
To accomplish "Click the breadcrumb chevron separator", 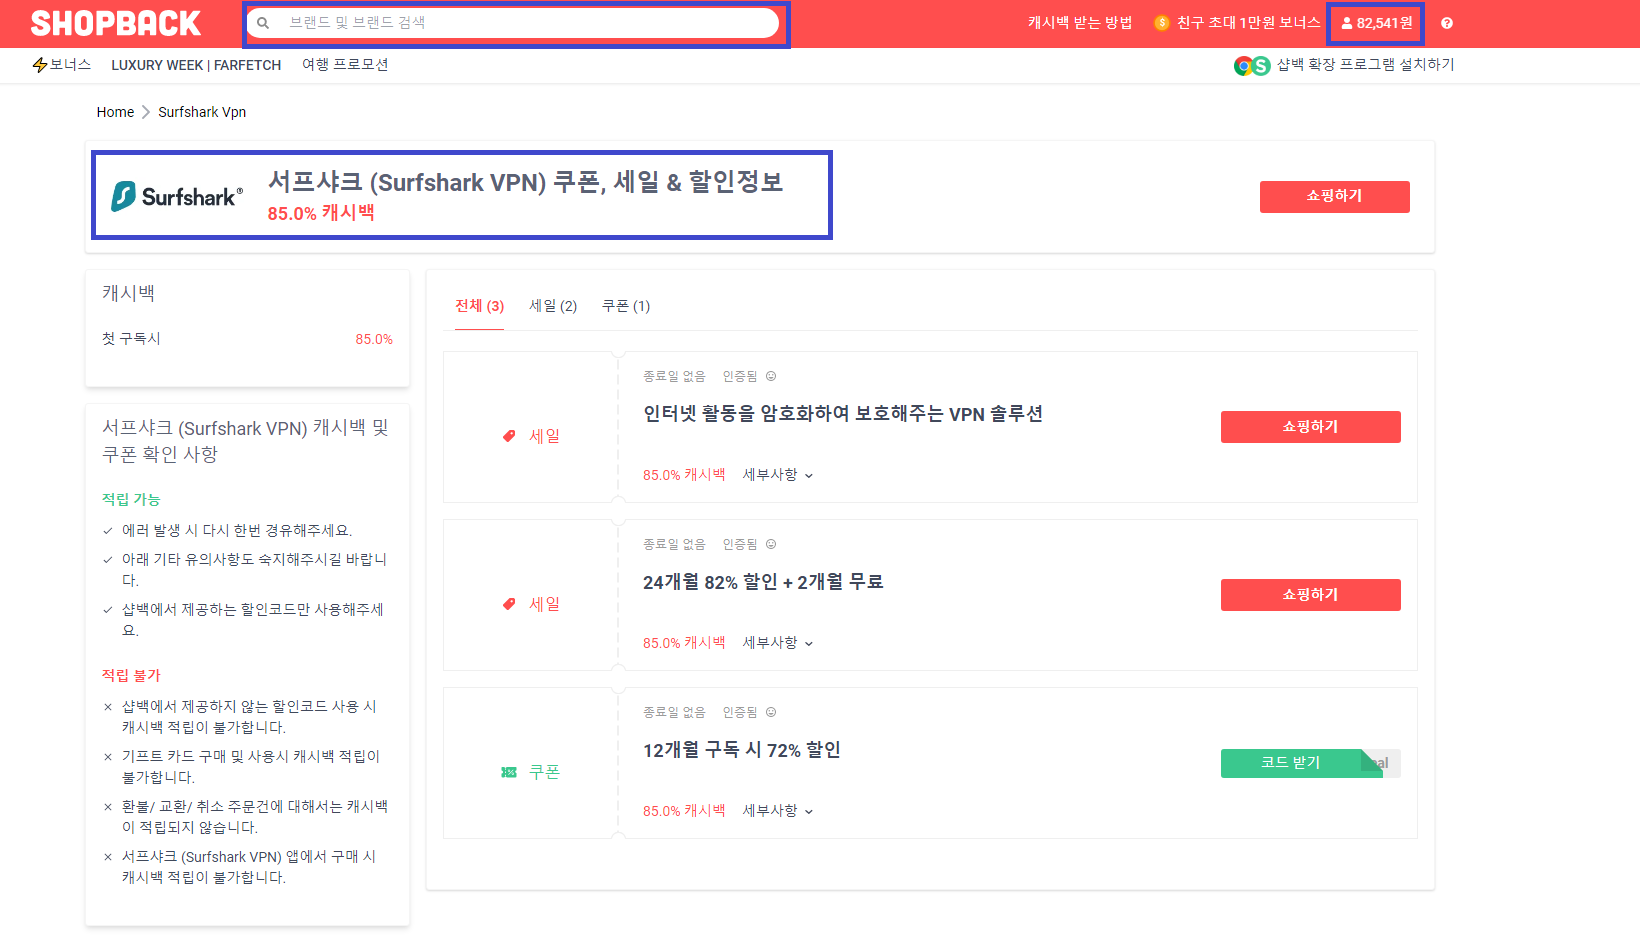I will point(146,112).
